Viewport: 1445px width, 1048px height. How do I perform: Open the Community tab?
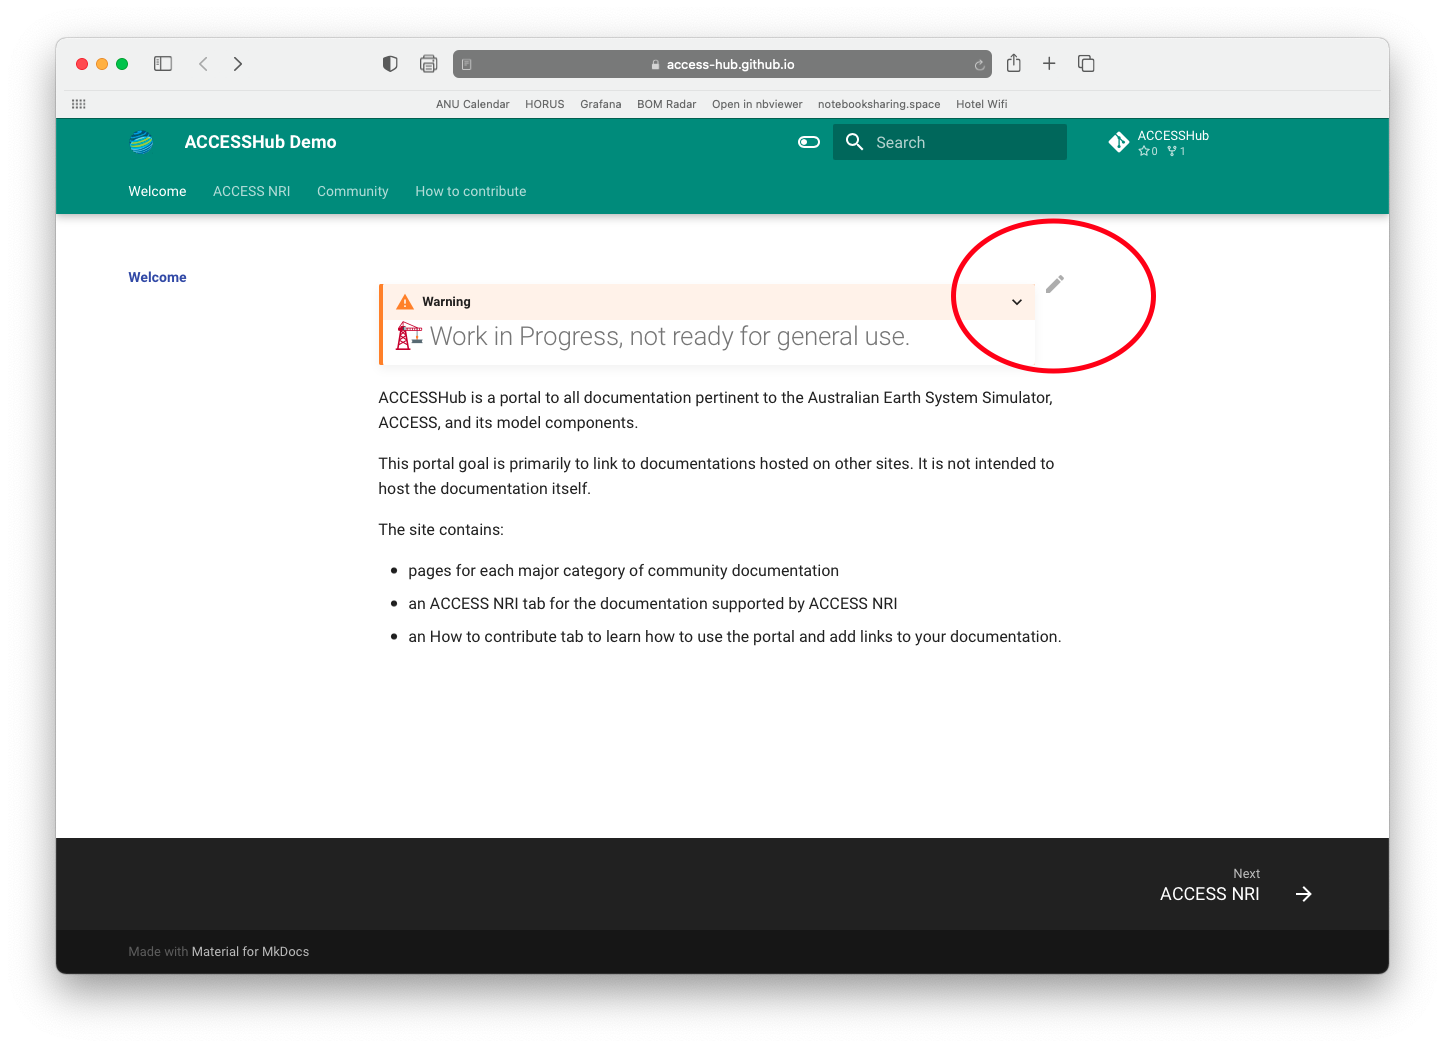(352, 191)
